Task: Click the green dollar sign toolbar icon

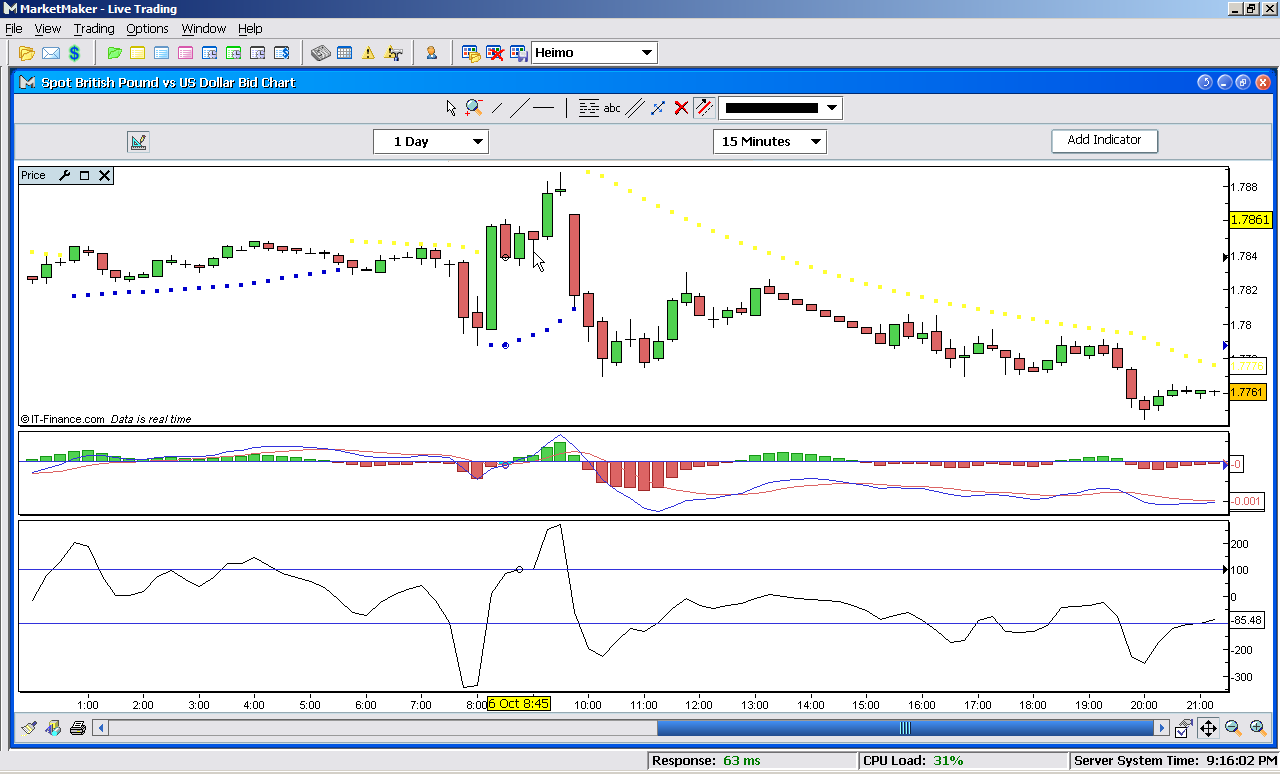Action: pos(74,53)
